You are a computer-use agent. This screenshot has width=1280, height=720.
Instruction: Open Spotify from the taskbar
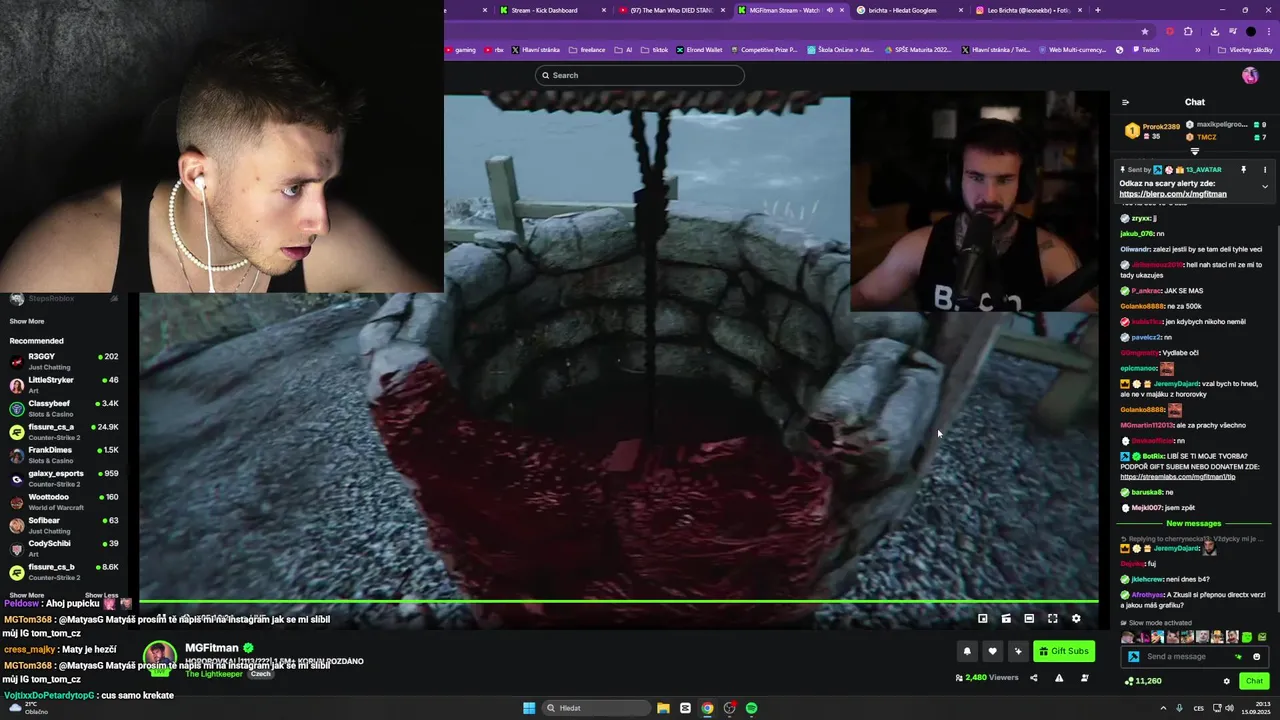[x=751, y=708]
